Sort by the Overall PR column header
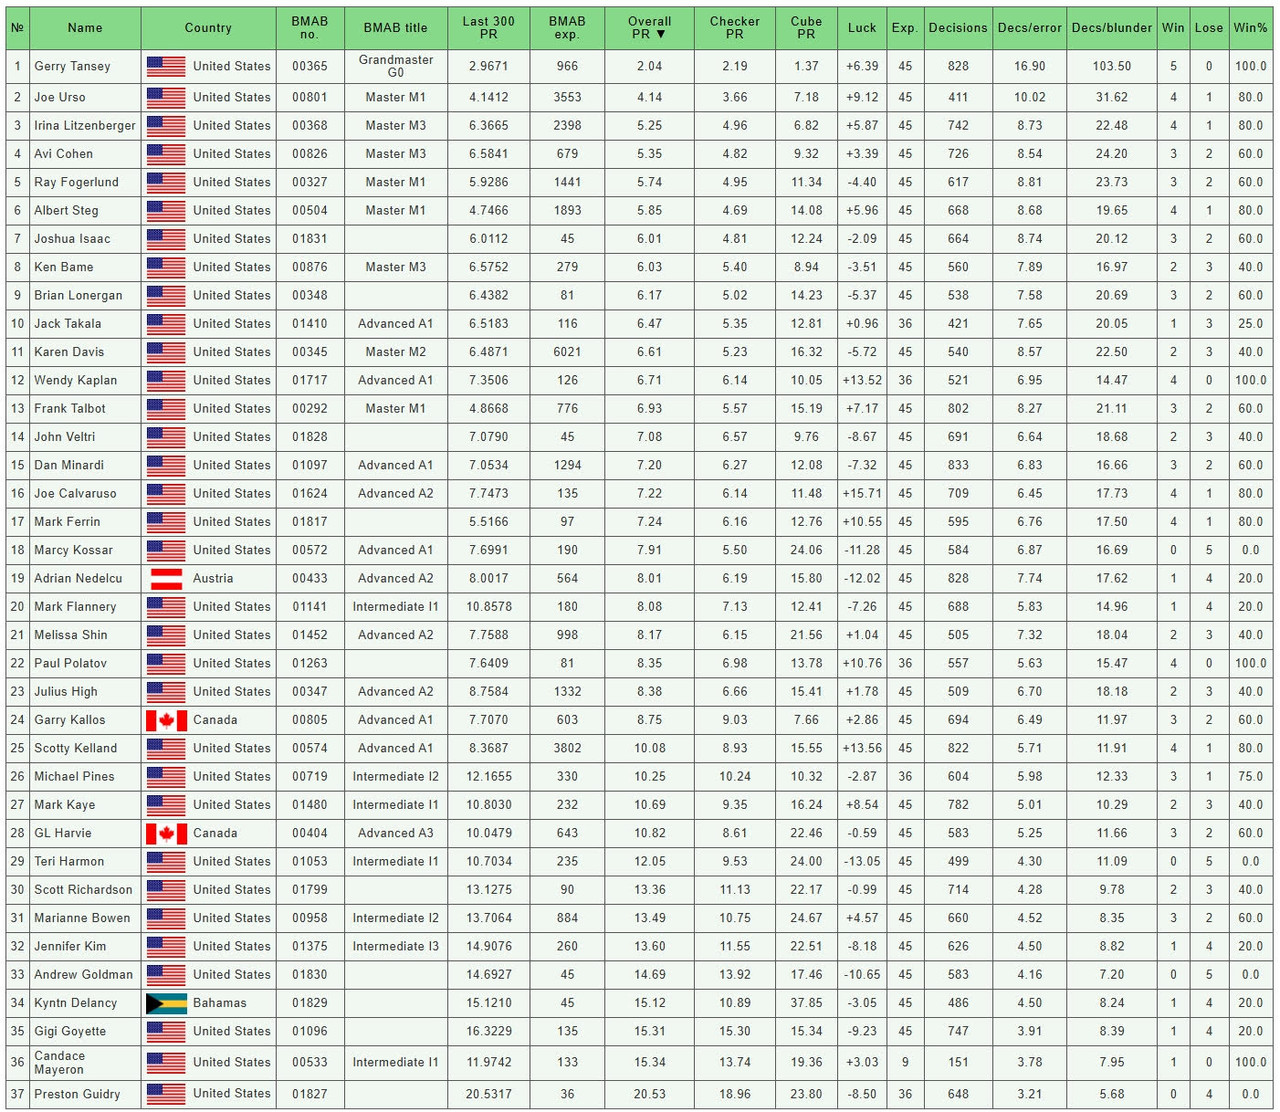This screenshot has width=1280, height=1112. (x=649, y=28)
